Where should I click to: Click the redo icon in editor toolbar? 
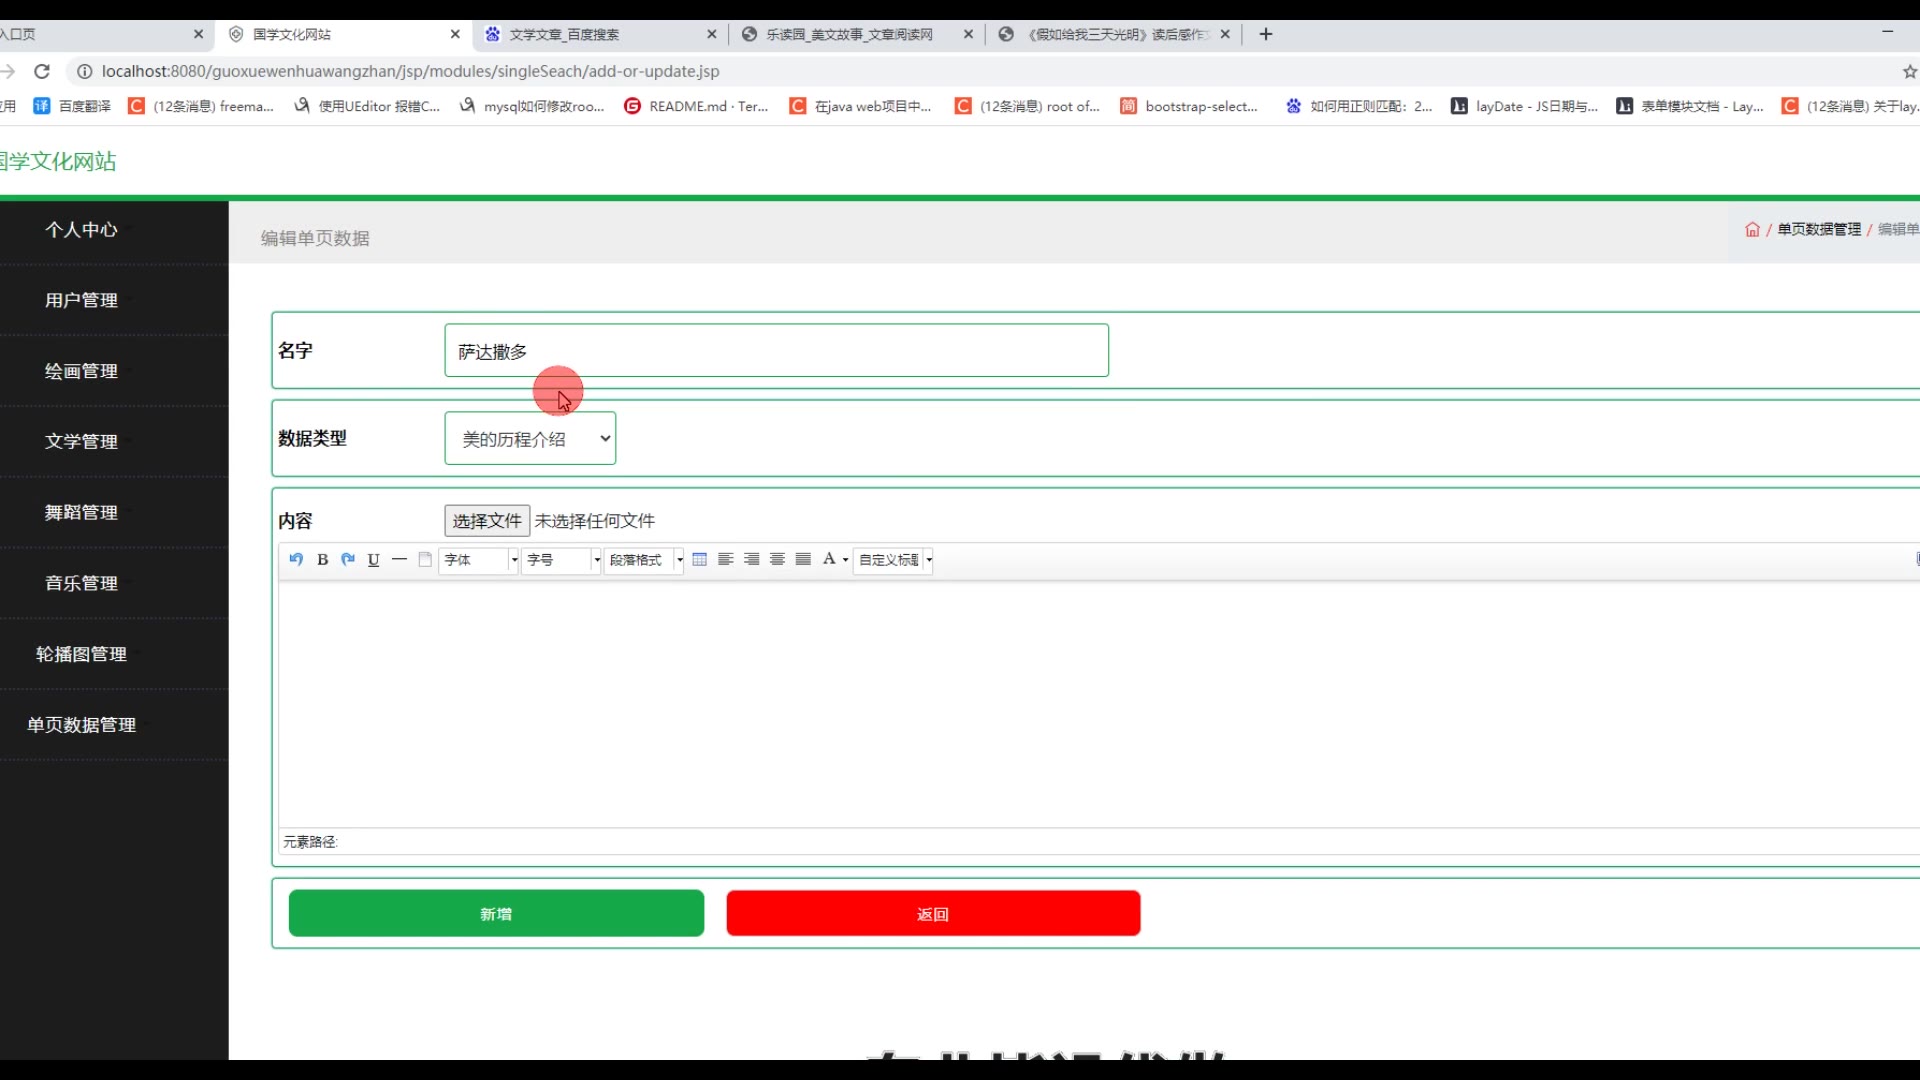(348, 559)
